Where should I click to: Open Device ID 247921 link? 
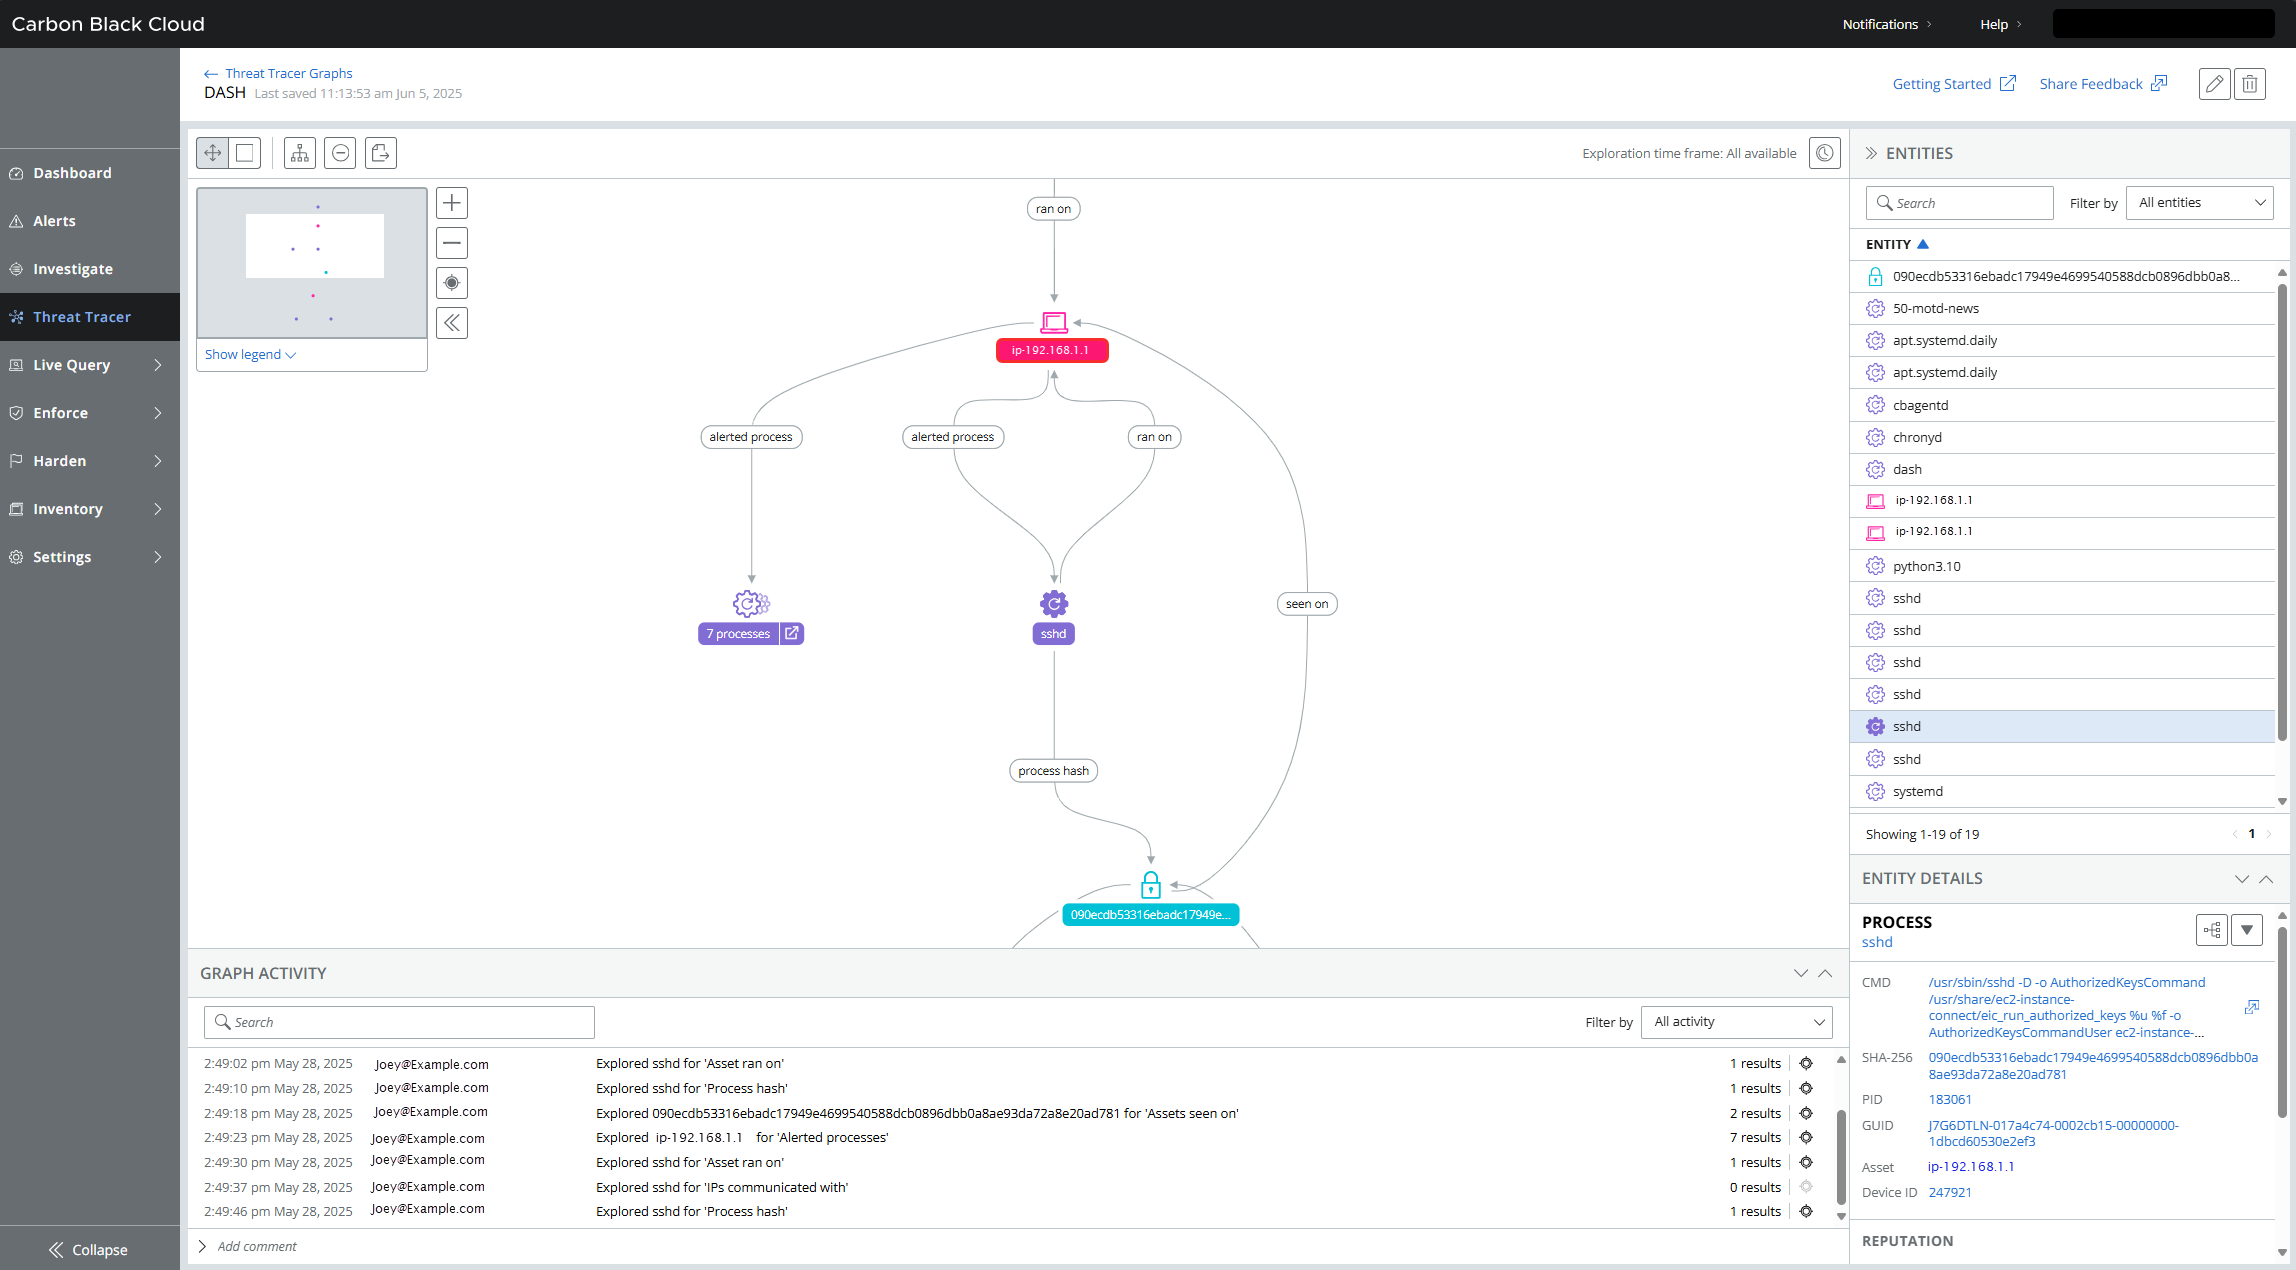point(1950,1192)
